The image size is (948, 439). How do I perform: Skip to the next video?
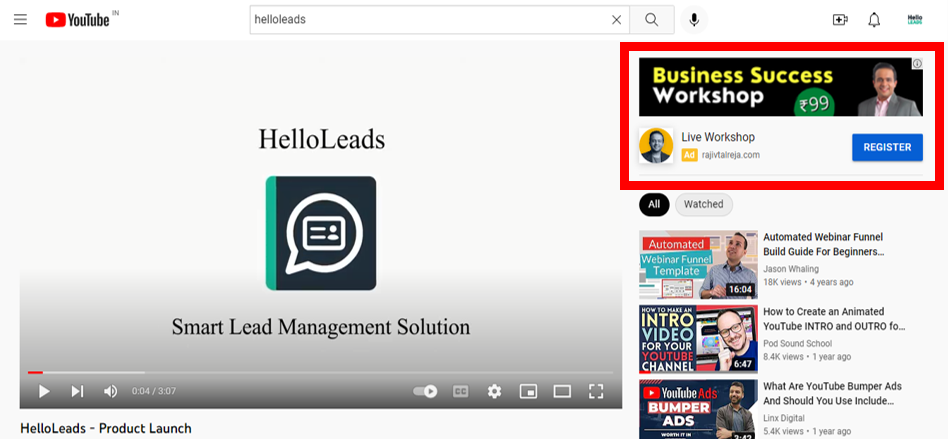pos(77,391)
